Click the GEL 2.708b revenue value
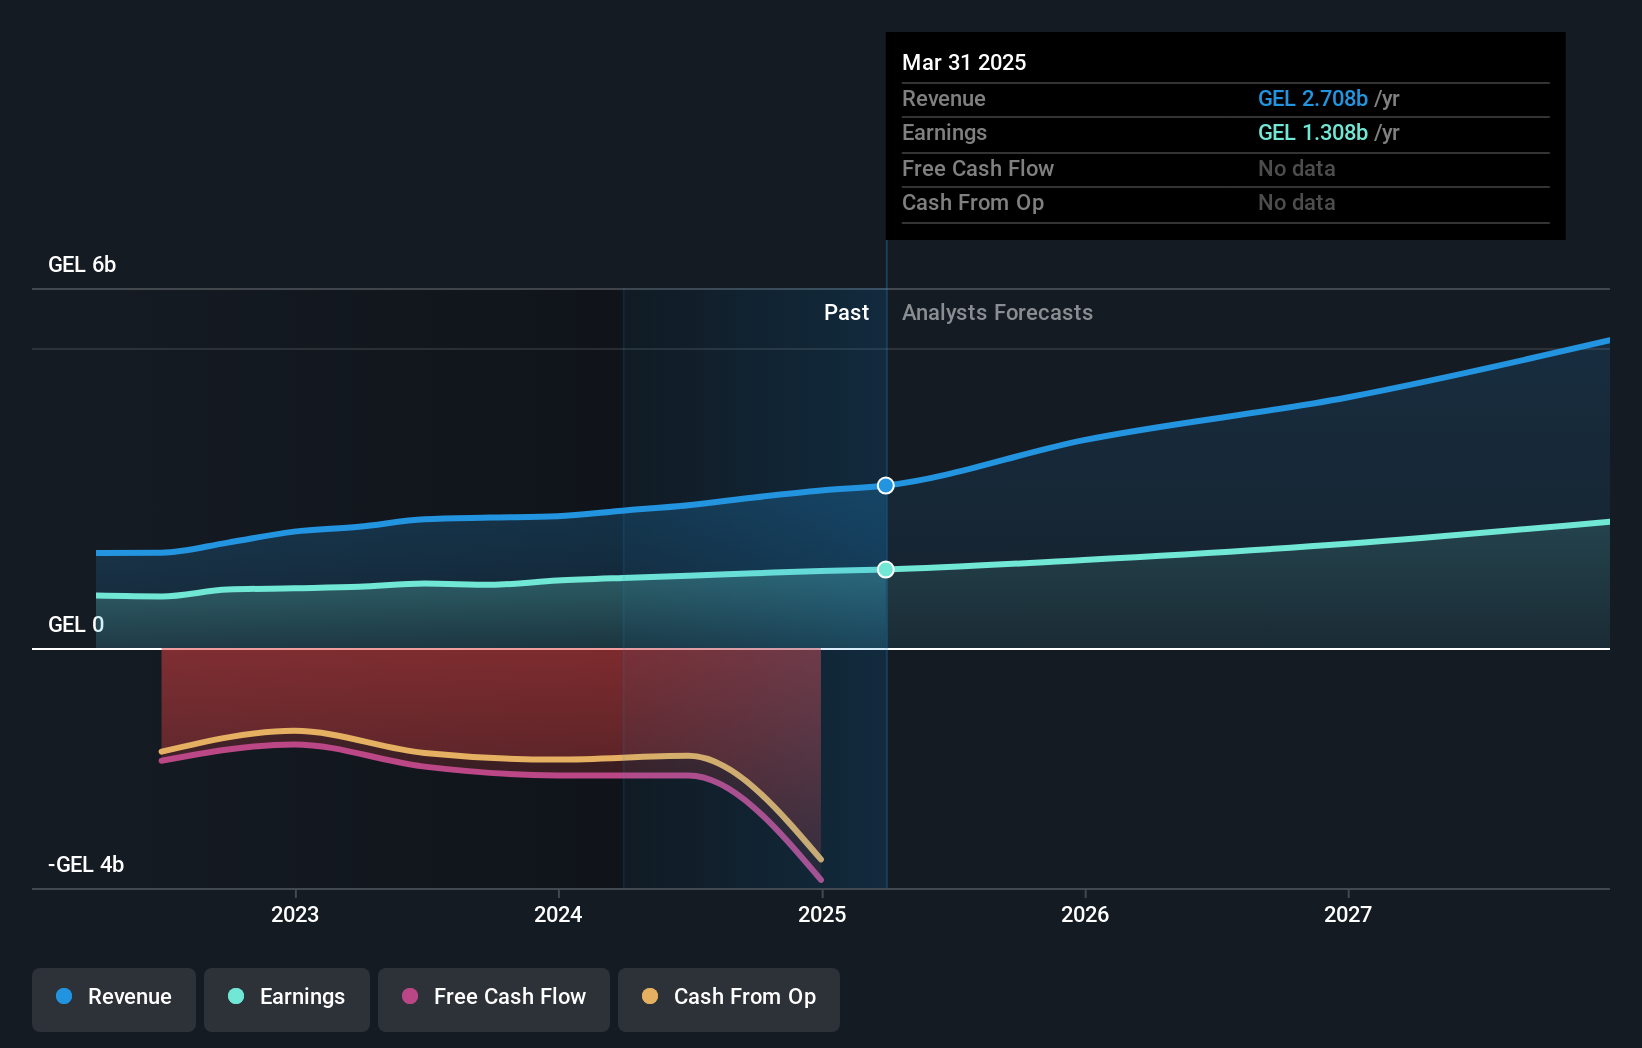The height and width of the screenshot is (1048, 1642). pos(1312,99)
